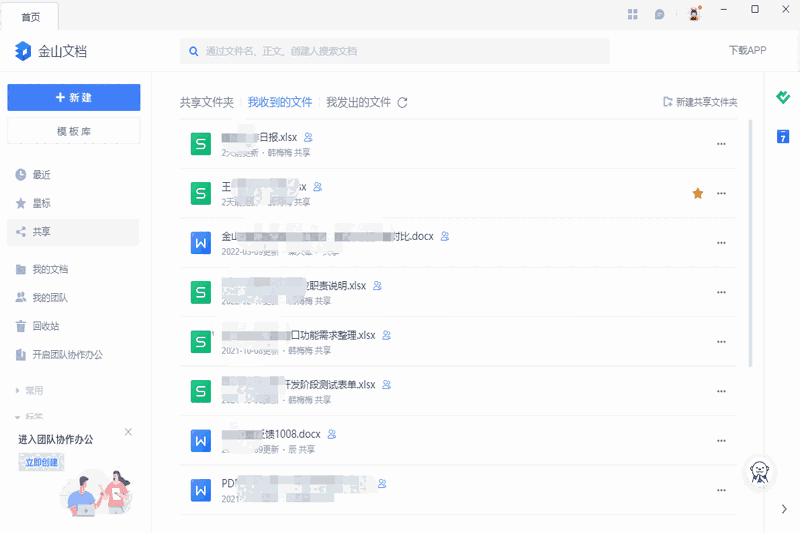Open 共享 in the sidebar
Viewport: 800px width, 533px height.
73,232
